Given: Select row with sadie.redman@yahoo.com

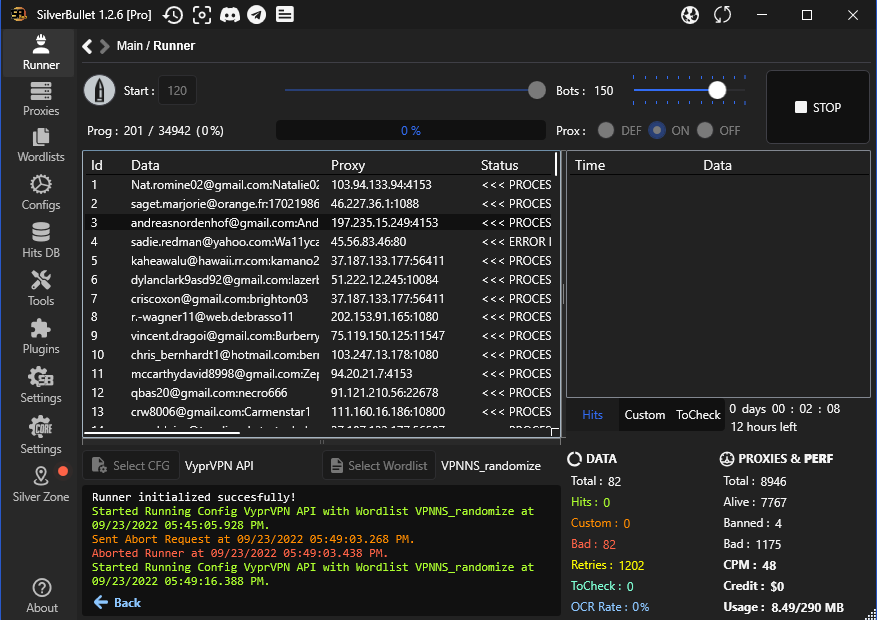Looking at the screenshot, I should 318,242.
